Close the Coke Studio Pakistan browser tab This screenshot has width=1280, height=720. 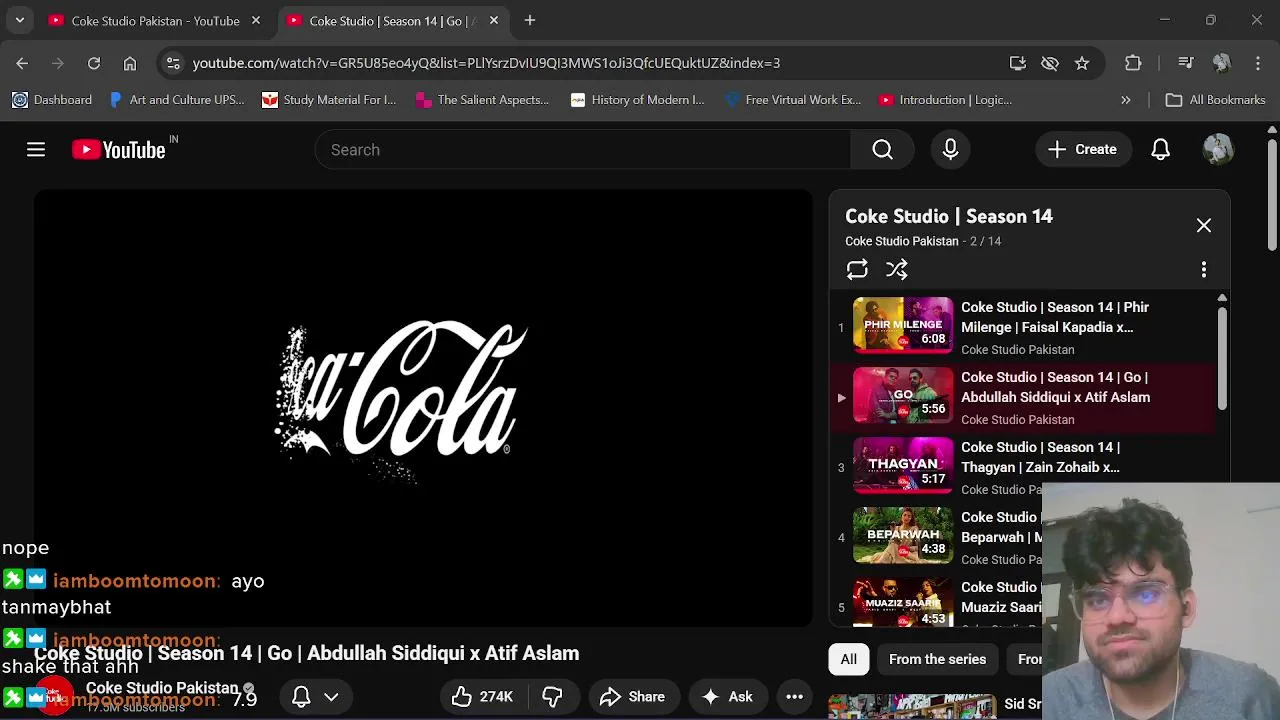click(256, 20)
